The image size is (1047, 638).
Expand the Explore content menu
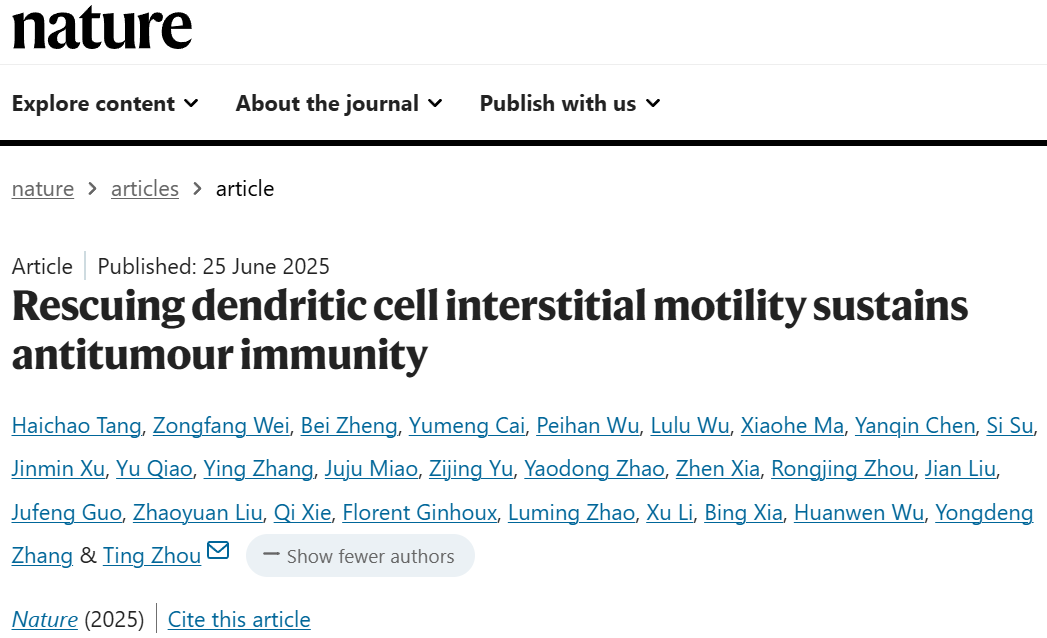point(105,104)
